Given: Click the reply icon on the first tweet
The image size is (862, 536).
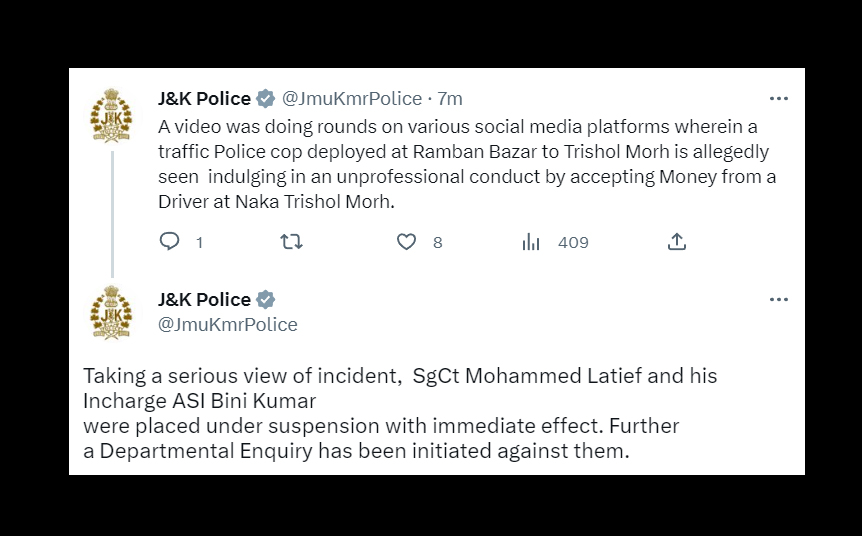Looking at the screenshot, I should [x=170, y=242].
